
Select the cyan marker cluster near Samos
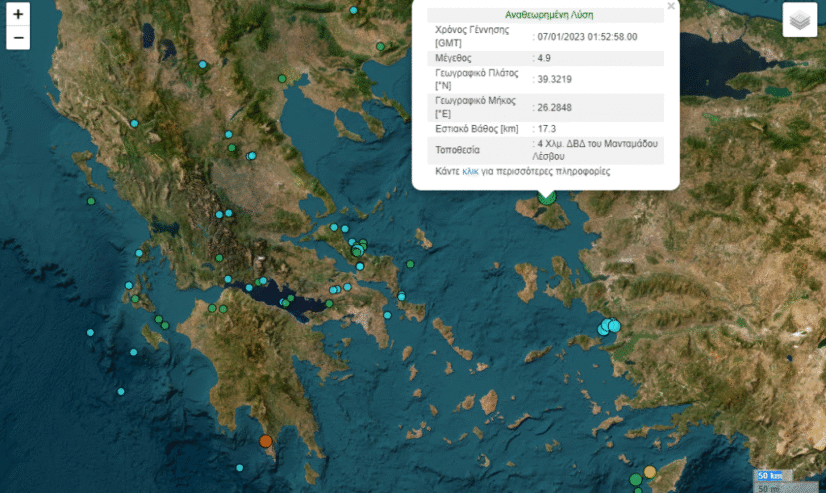click(x=609, y=327)
